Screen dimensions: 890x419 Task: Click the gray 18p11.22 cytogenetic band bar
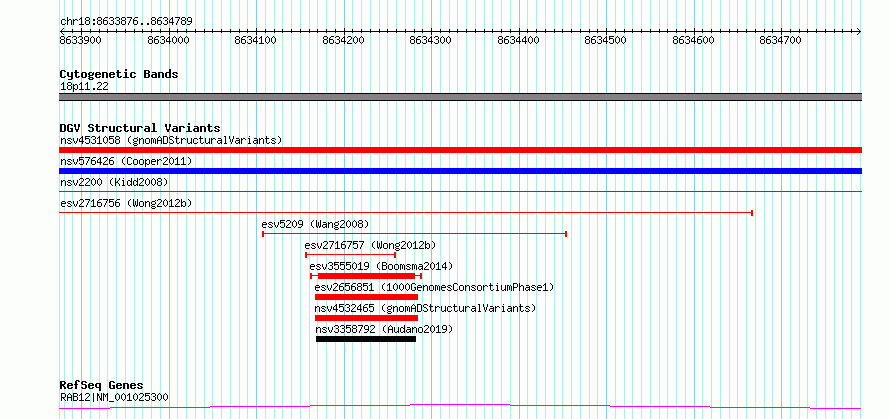coord(460,97)
